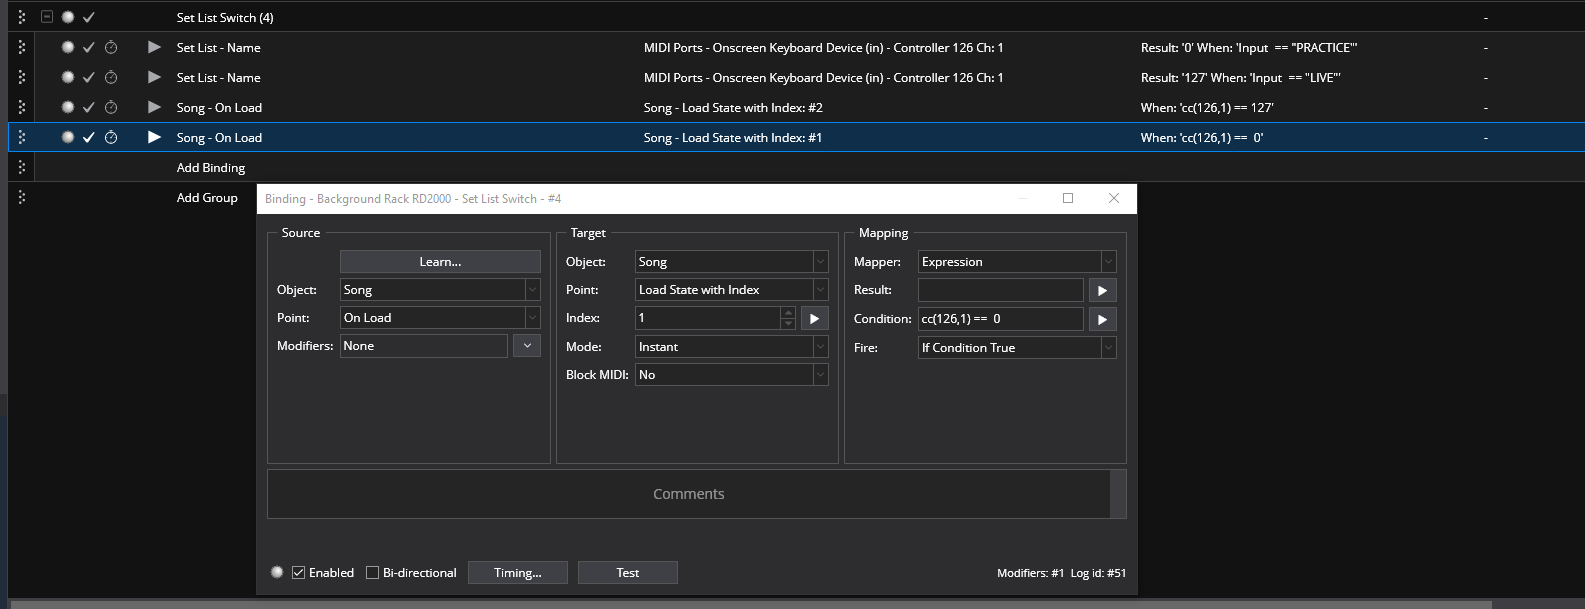Click into the Comments text area
The height and width of the screenshot is (609, 1585).
[688, 494]
